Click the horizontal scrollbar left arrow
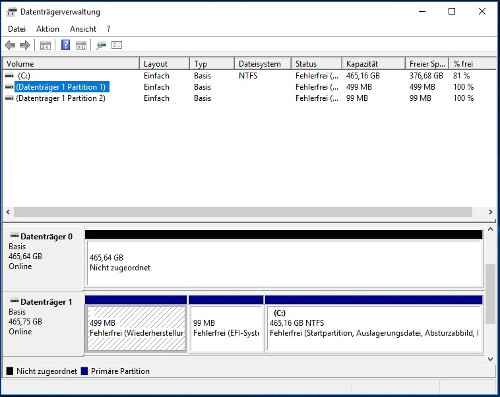This screenshot has width=500, height=397. 8,212
